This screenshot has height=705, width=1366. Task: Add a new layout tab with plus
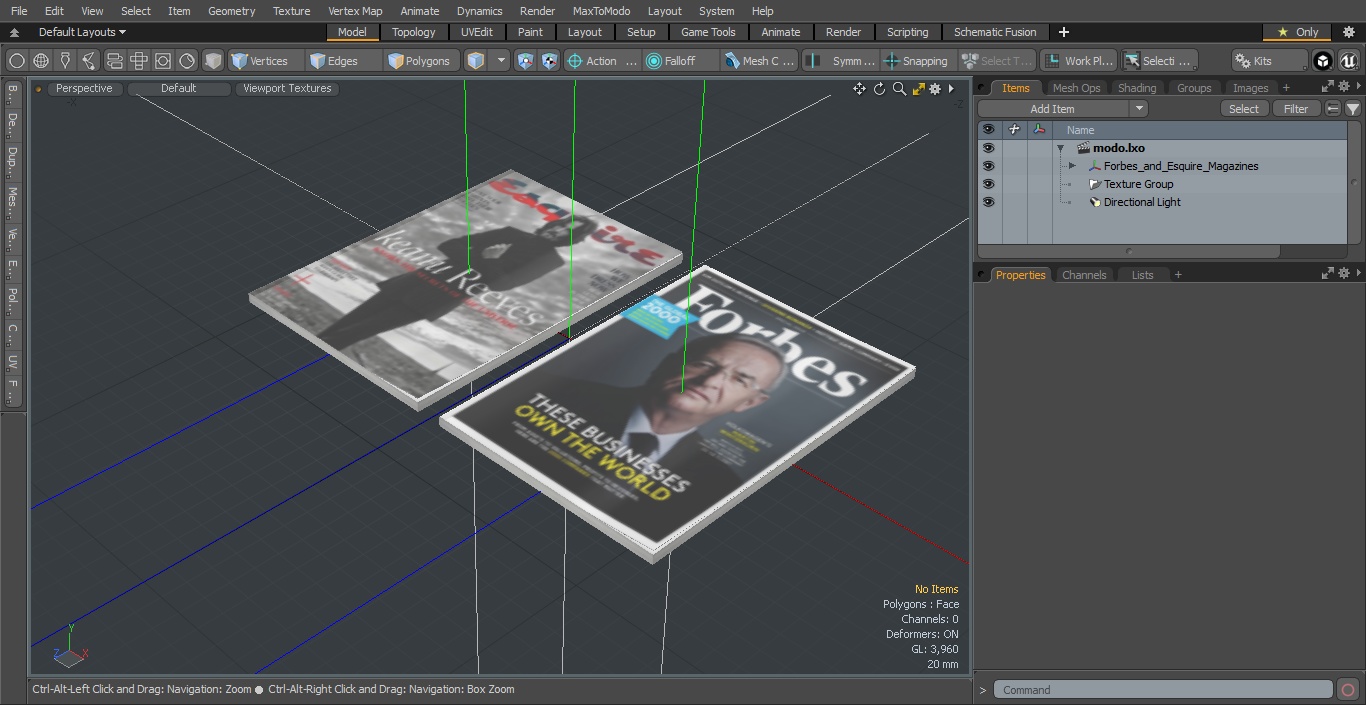click(1063, 32)
